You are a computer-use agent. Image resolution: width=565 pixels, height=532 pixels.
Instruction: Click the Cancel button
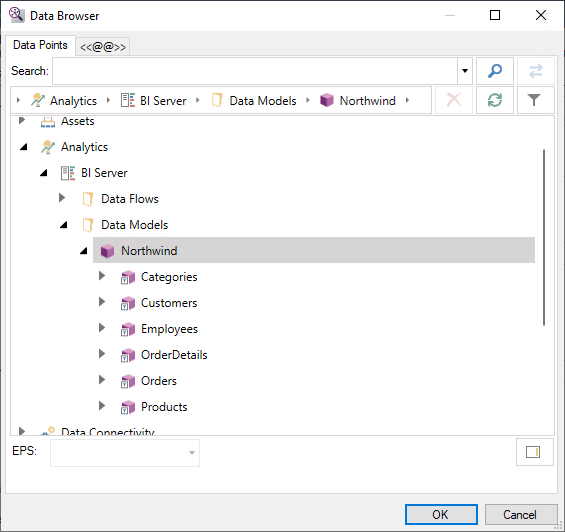[x=520, y=514]
